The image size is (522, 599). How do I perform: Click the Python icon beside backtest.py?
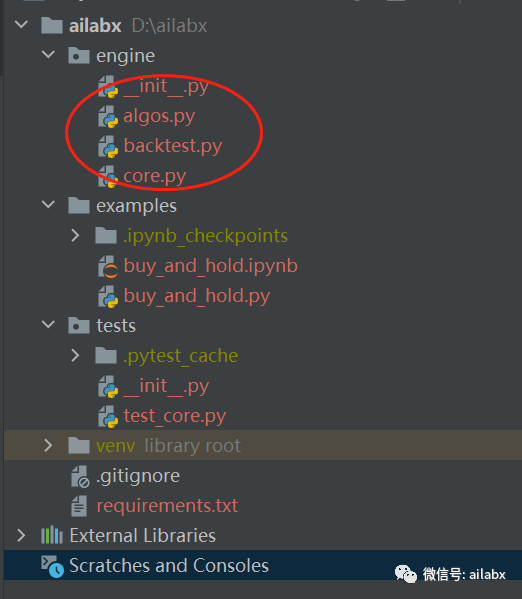(x=108, y=146)
